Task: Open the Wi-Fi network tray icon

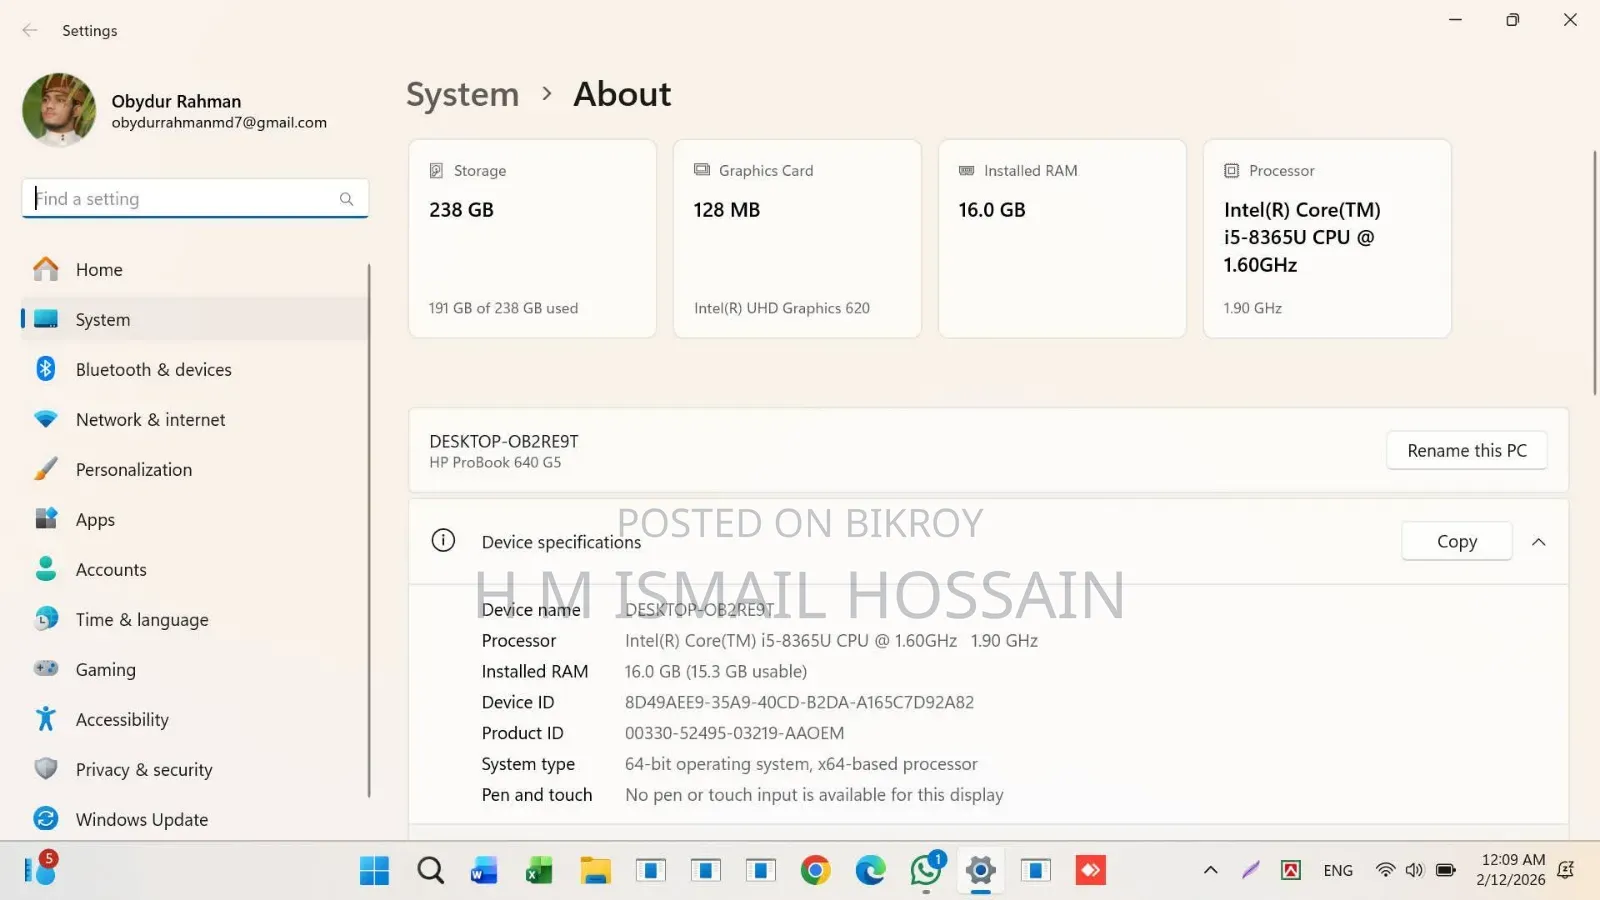Action: click(x=1385, y=870)
